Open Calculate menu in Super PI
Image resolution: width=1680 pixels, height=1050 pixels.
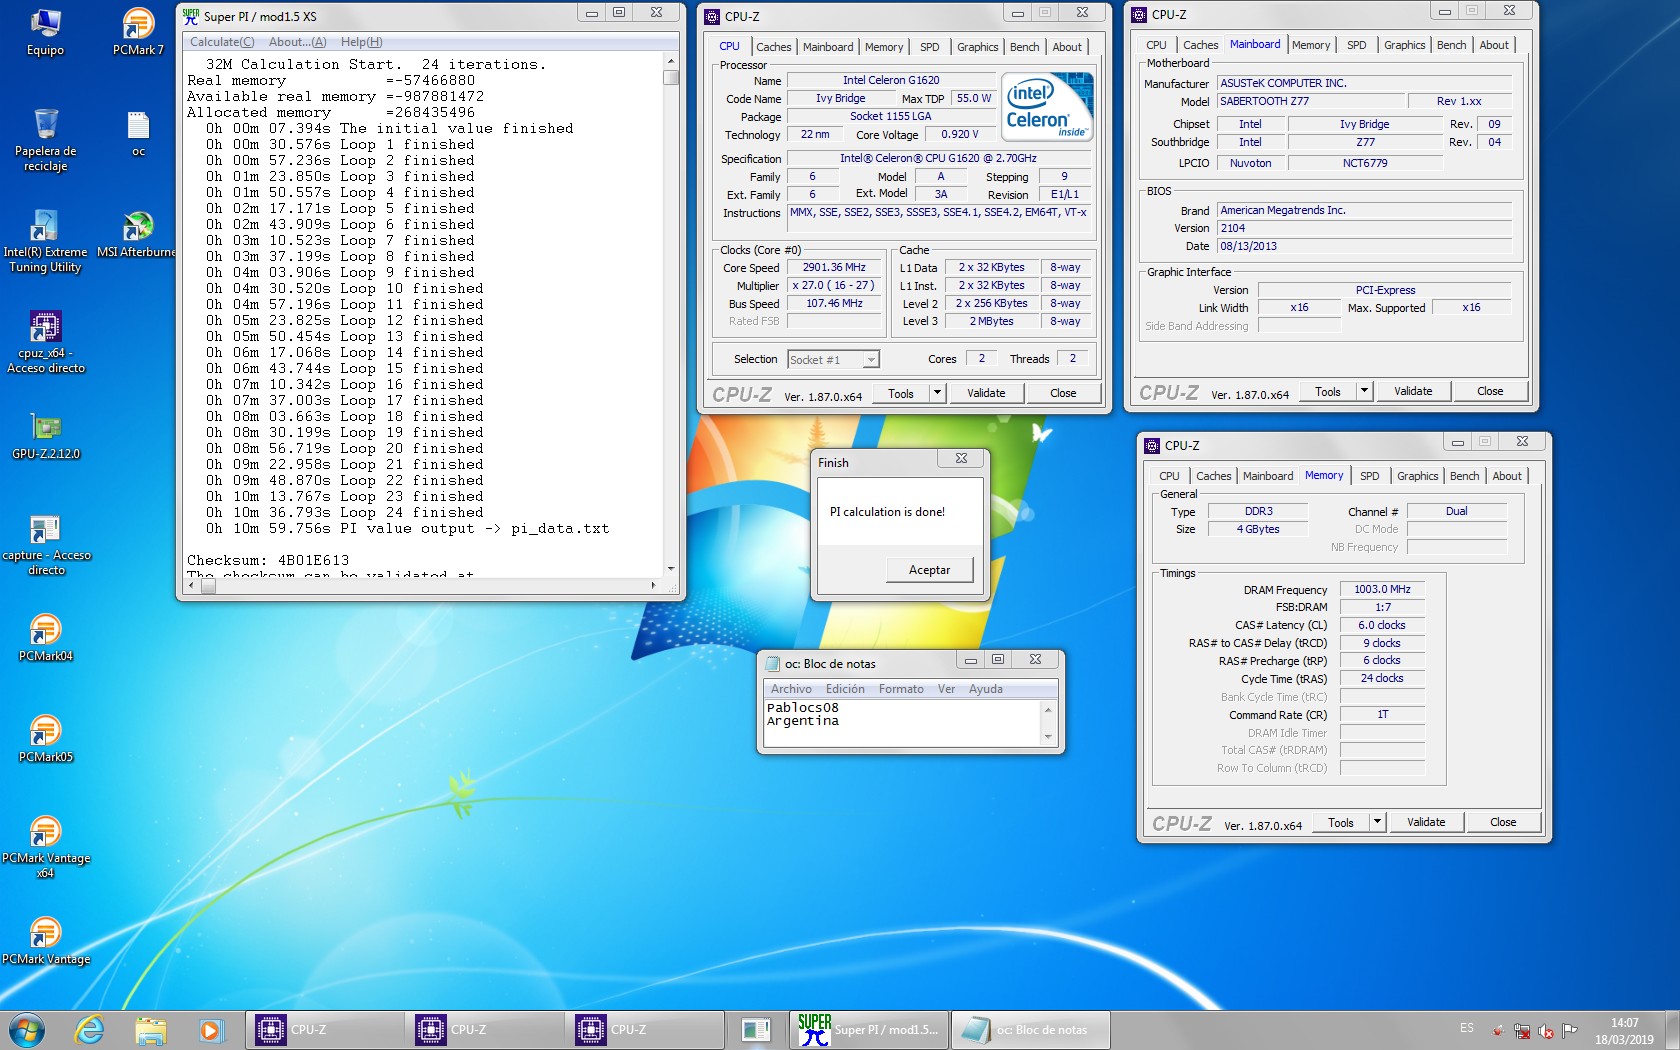point(222,42)
